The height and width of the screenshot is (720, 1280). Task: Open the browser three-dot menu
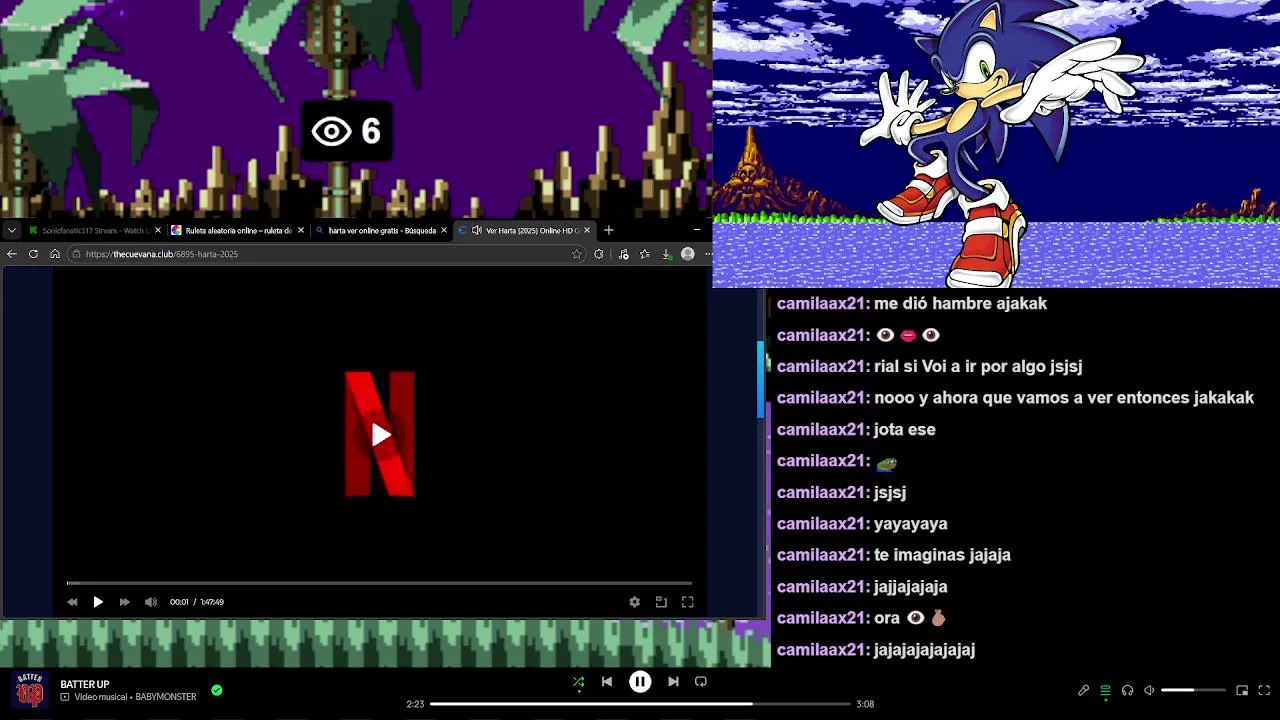point(708,254)
